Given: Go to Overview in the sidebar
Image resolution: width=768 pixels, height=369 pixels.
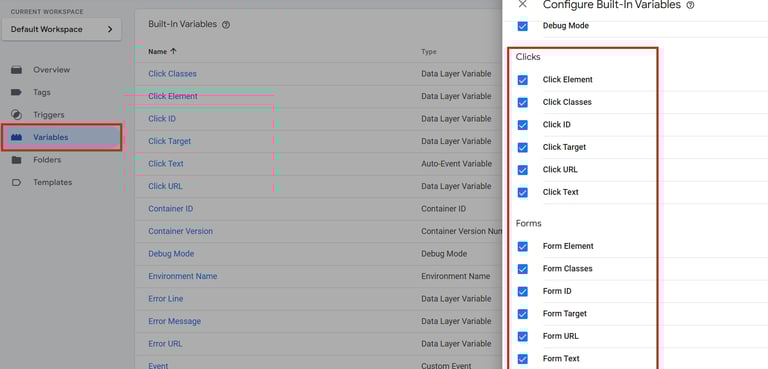Looking at the screenshot, I should click(51, 70).
